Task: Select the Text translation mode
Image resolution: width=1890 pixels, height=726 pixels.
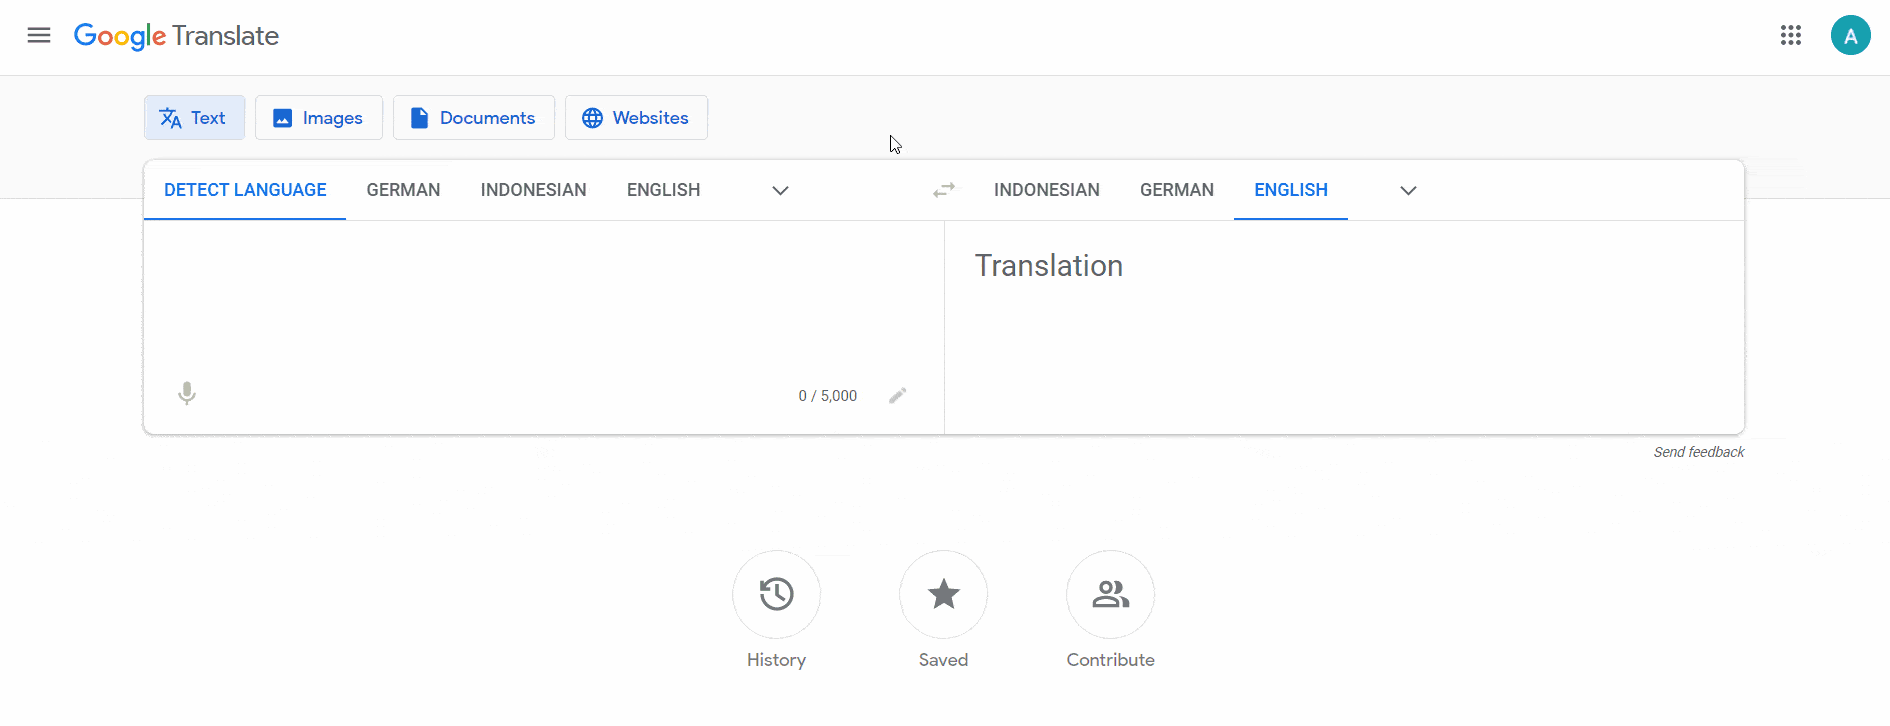Action: (194, 118)
